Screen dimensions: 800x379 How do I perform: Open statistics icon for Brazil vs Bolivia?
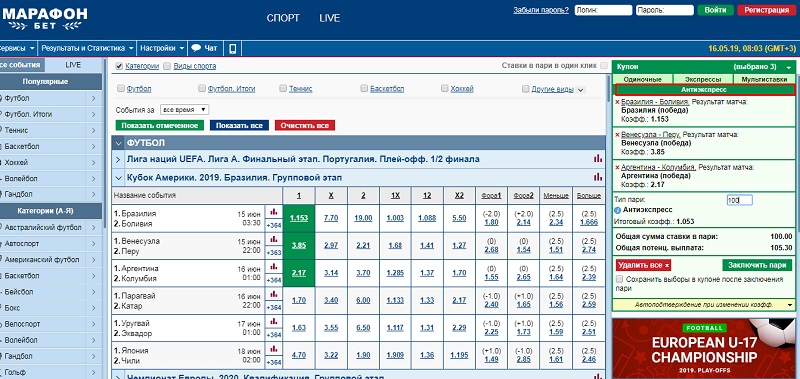tap(274, 211)
